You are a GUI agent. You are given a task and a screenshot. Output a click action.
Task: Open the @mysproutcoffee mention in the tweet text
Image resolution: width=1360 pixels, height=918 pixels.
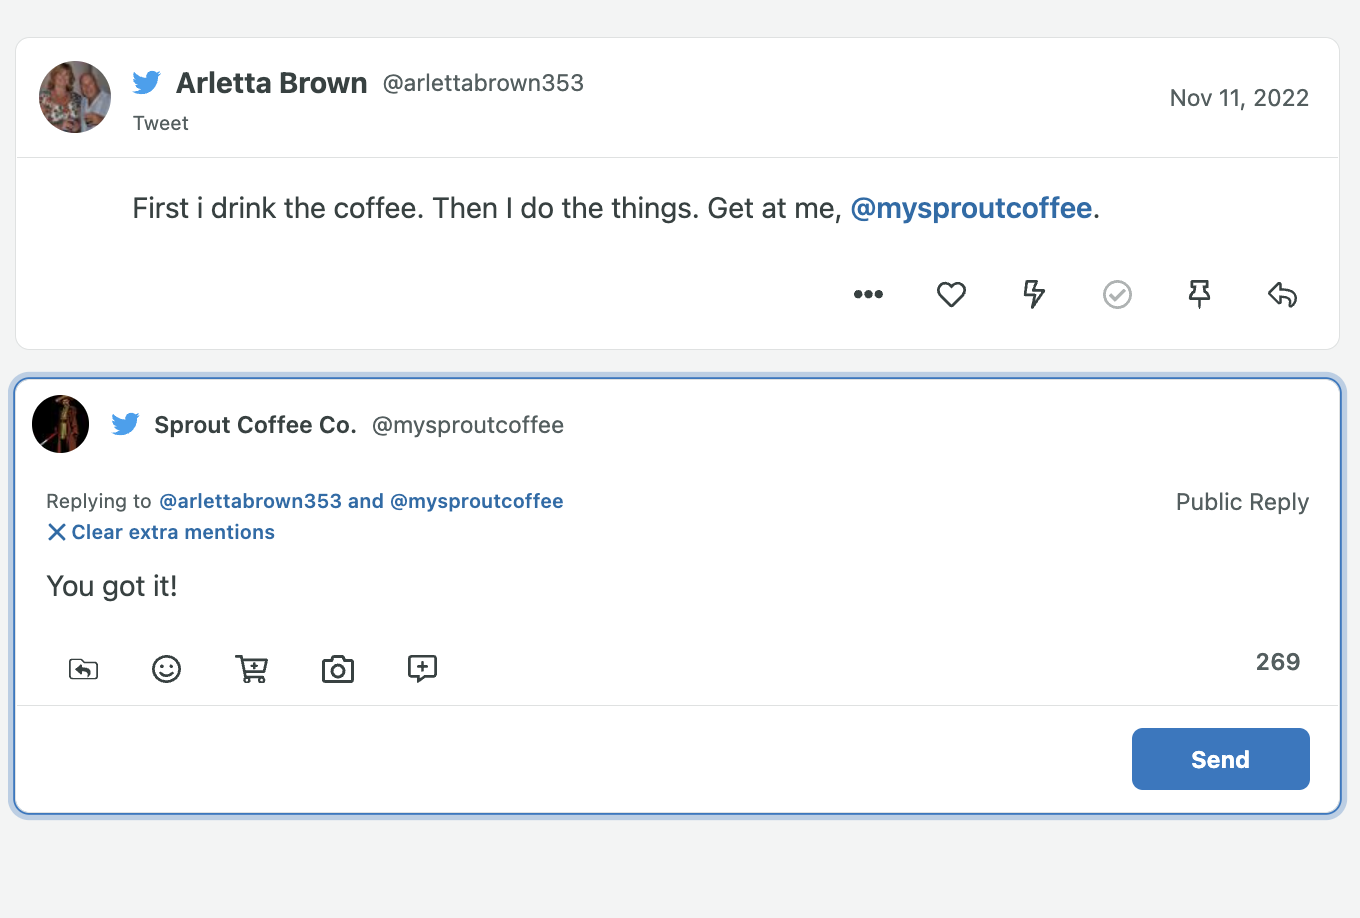[970, 208]
